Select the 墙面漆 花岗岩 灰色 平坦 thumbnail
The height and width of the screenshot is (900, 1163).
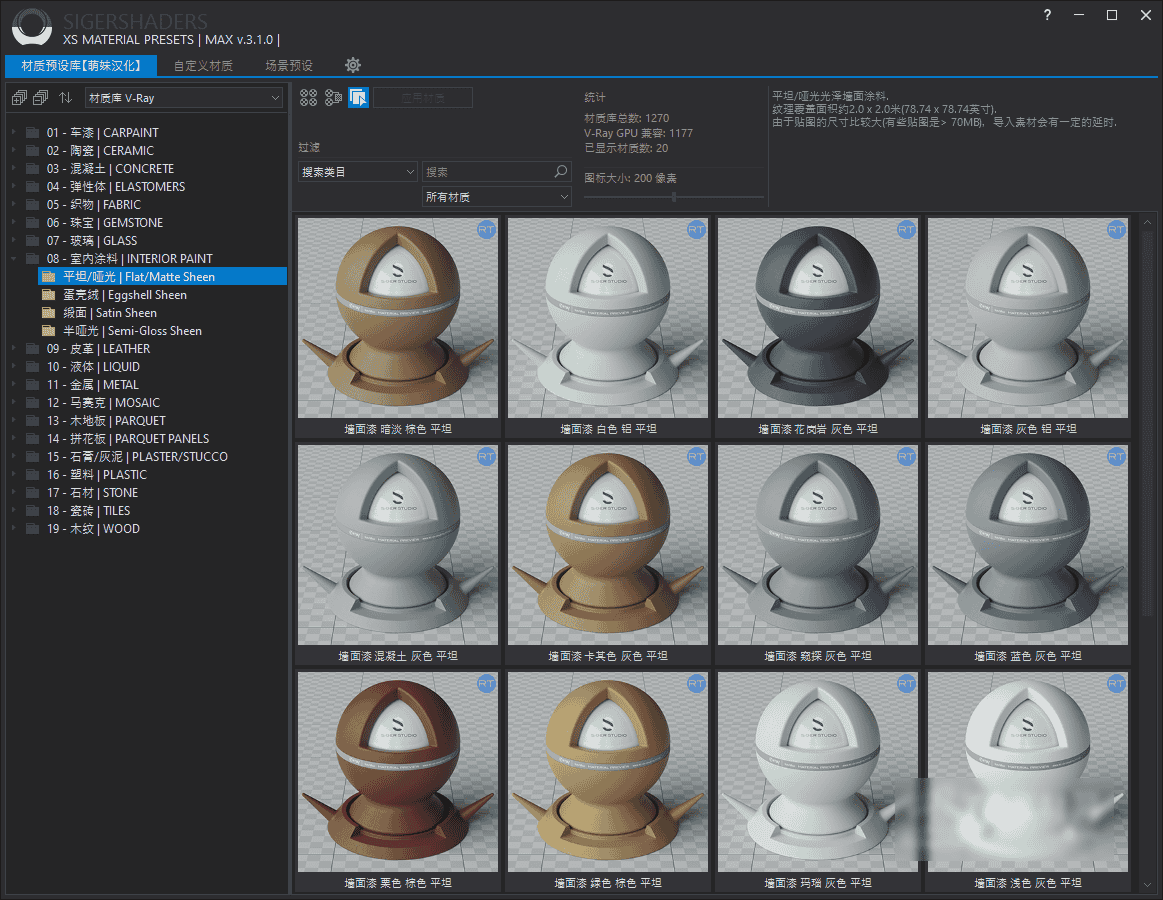[817, 318]
